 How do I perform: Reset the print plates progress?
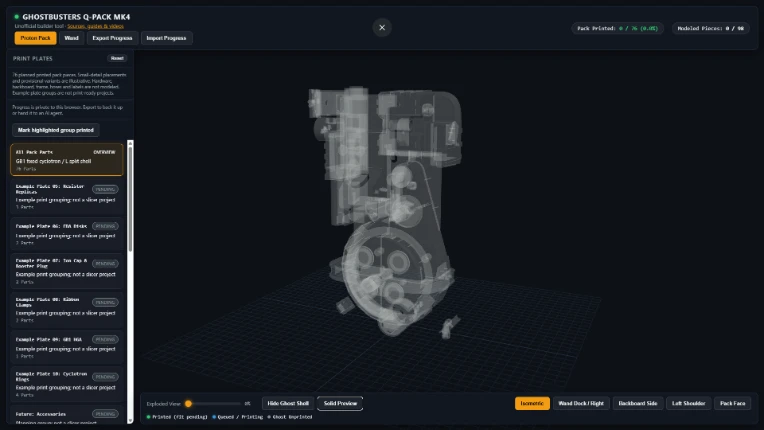click(x=117, y=58)
